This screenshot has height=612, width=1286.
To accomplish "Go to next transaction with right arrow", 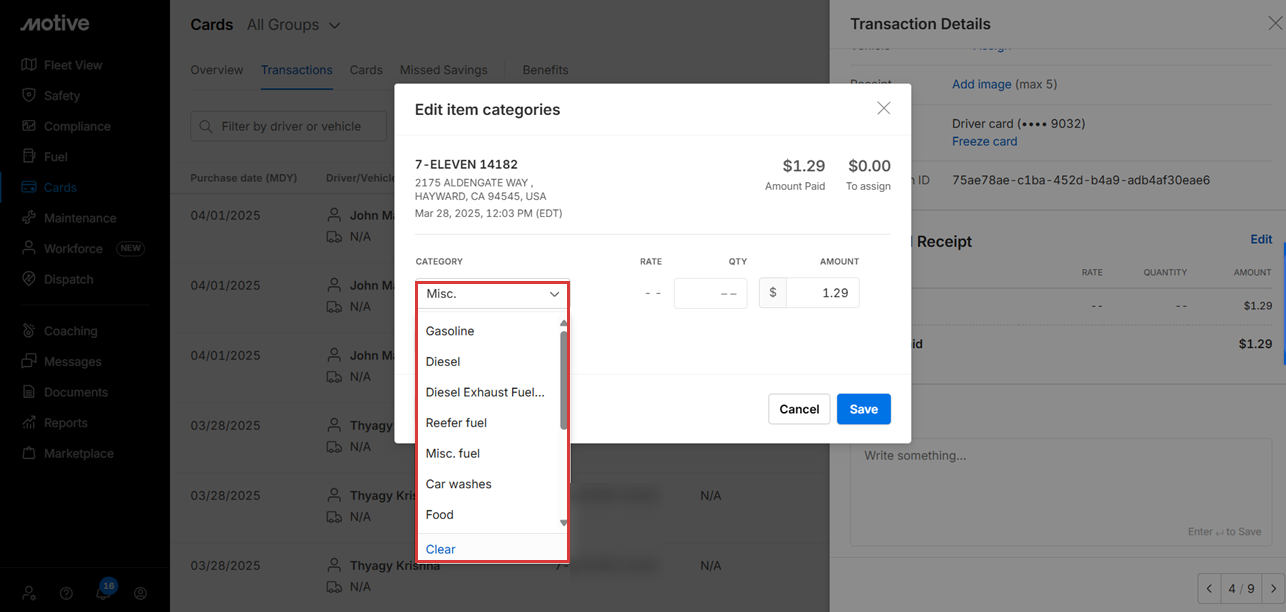I will click(1273, 588).
